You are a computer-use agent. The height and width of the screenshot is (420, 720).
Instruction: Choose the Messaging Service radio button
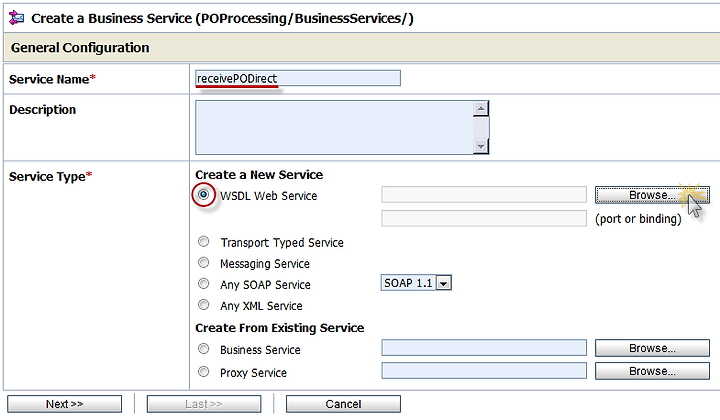(x=203, y=263)
